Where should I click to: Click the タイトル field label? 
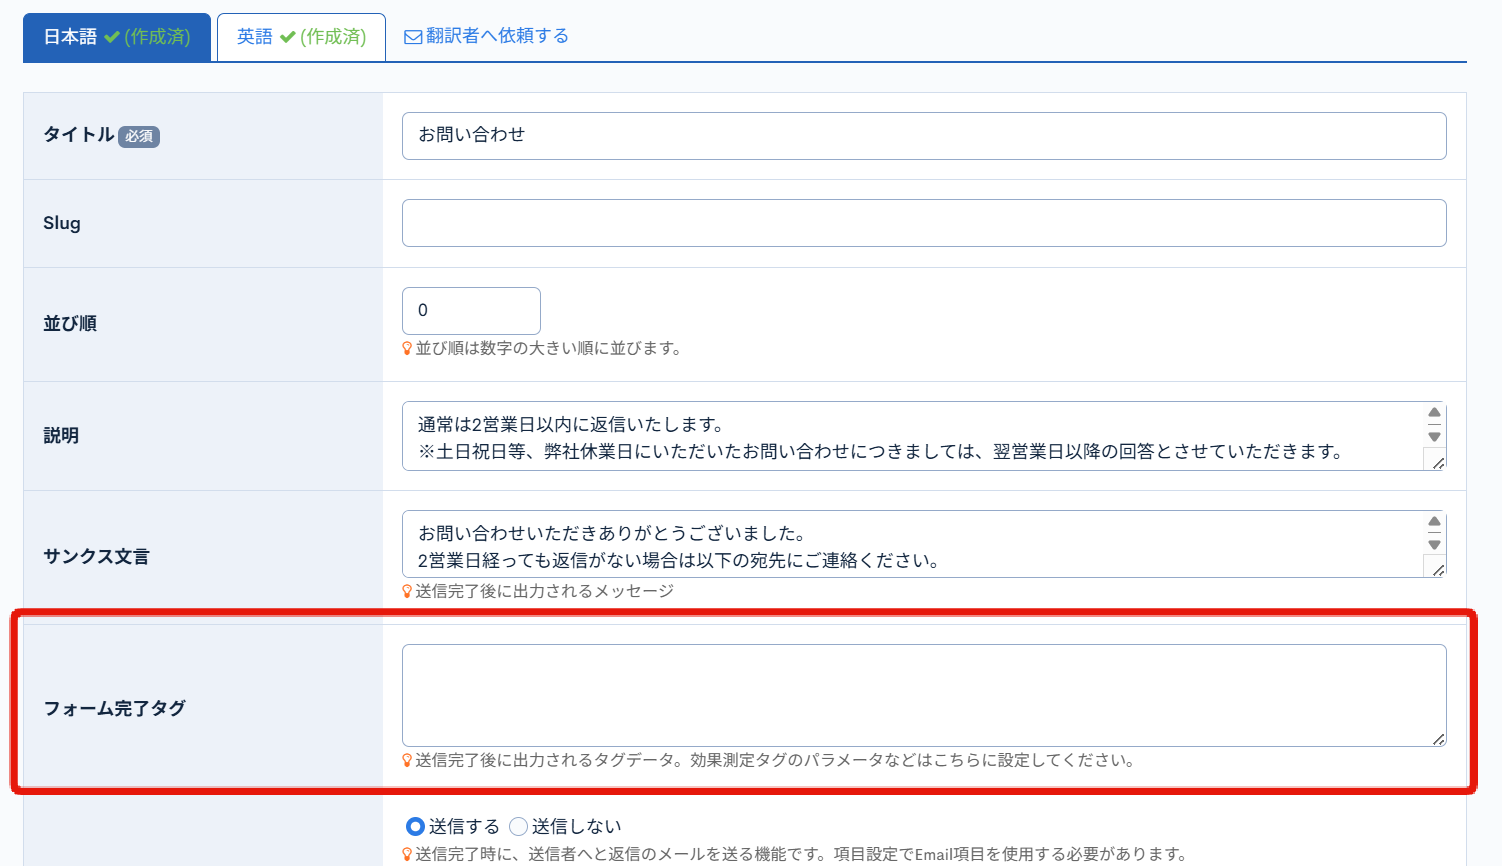(x=79, y=134)
